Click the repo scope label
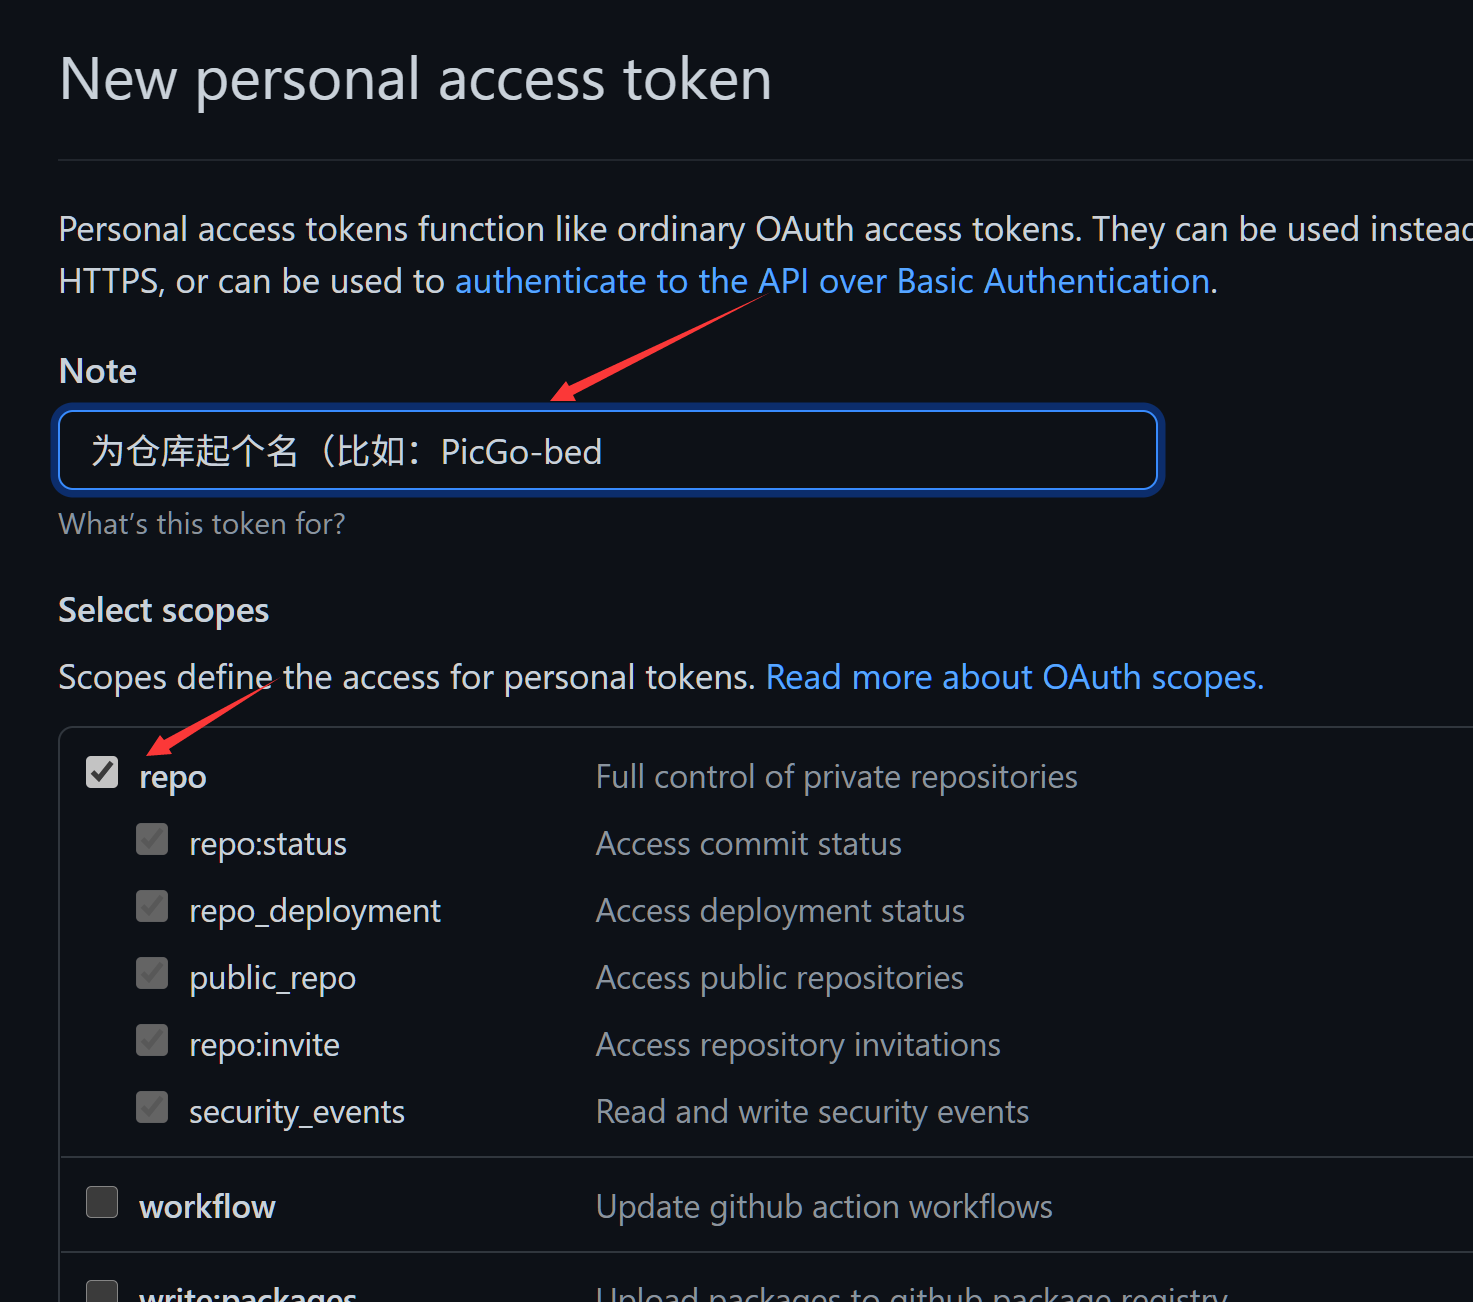 (173, 778)
